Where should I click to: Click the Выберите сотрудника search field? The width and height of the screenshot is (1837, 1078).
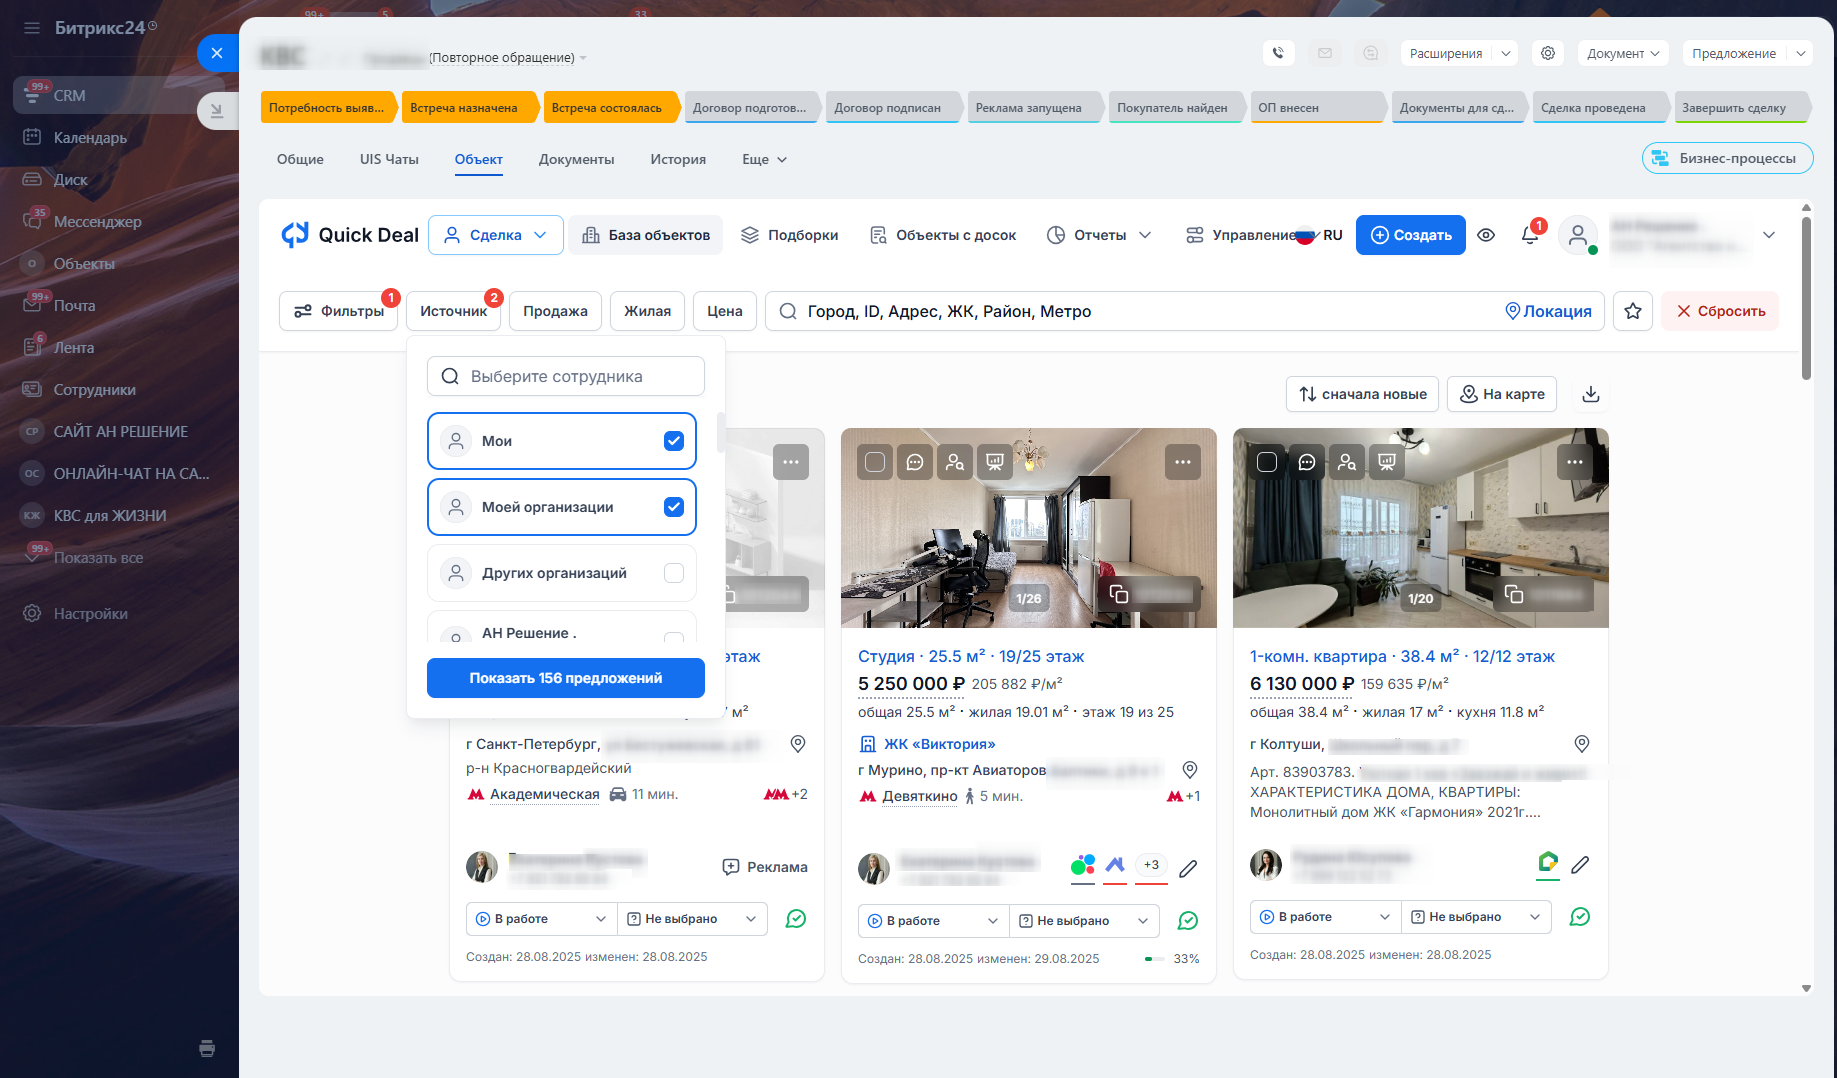pyautogui.click(x=565, y=376)
